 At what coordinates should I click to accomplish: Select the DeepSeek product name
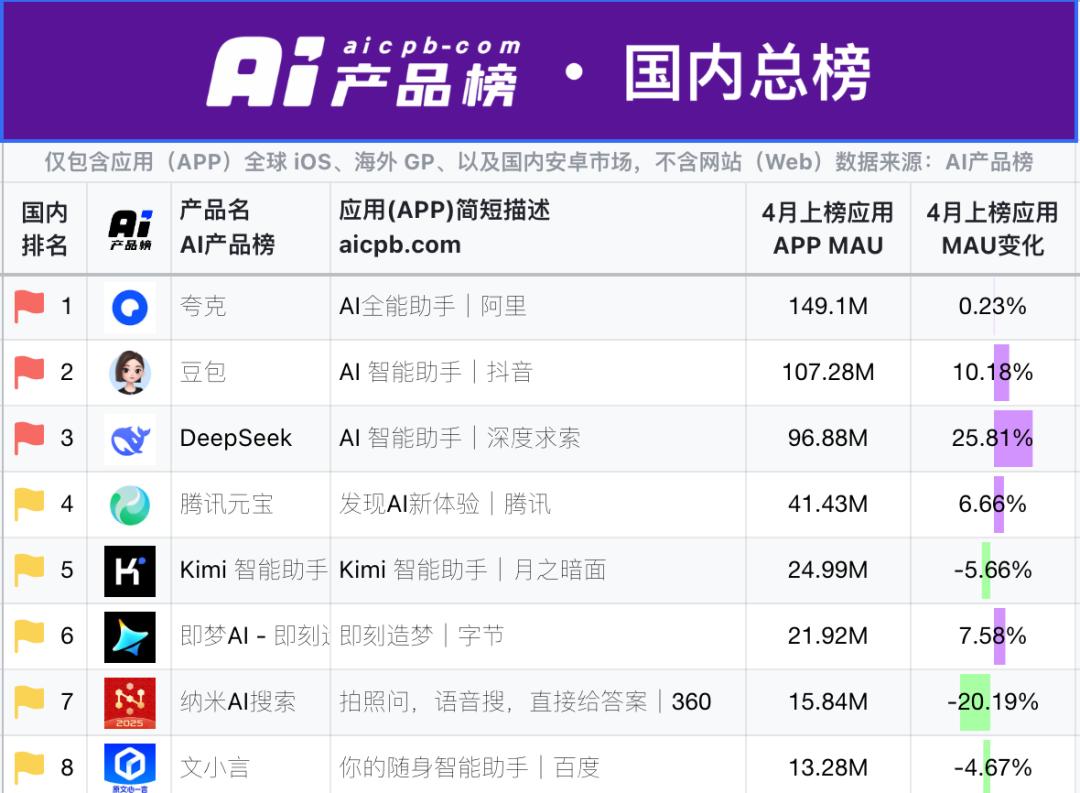pos(236,438)
